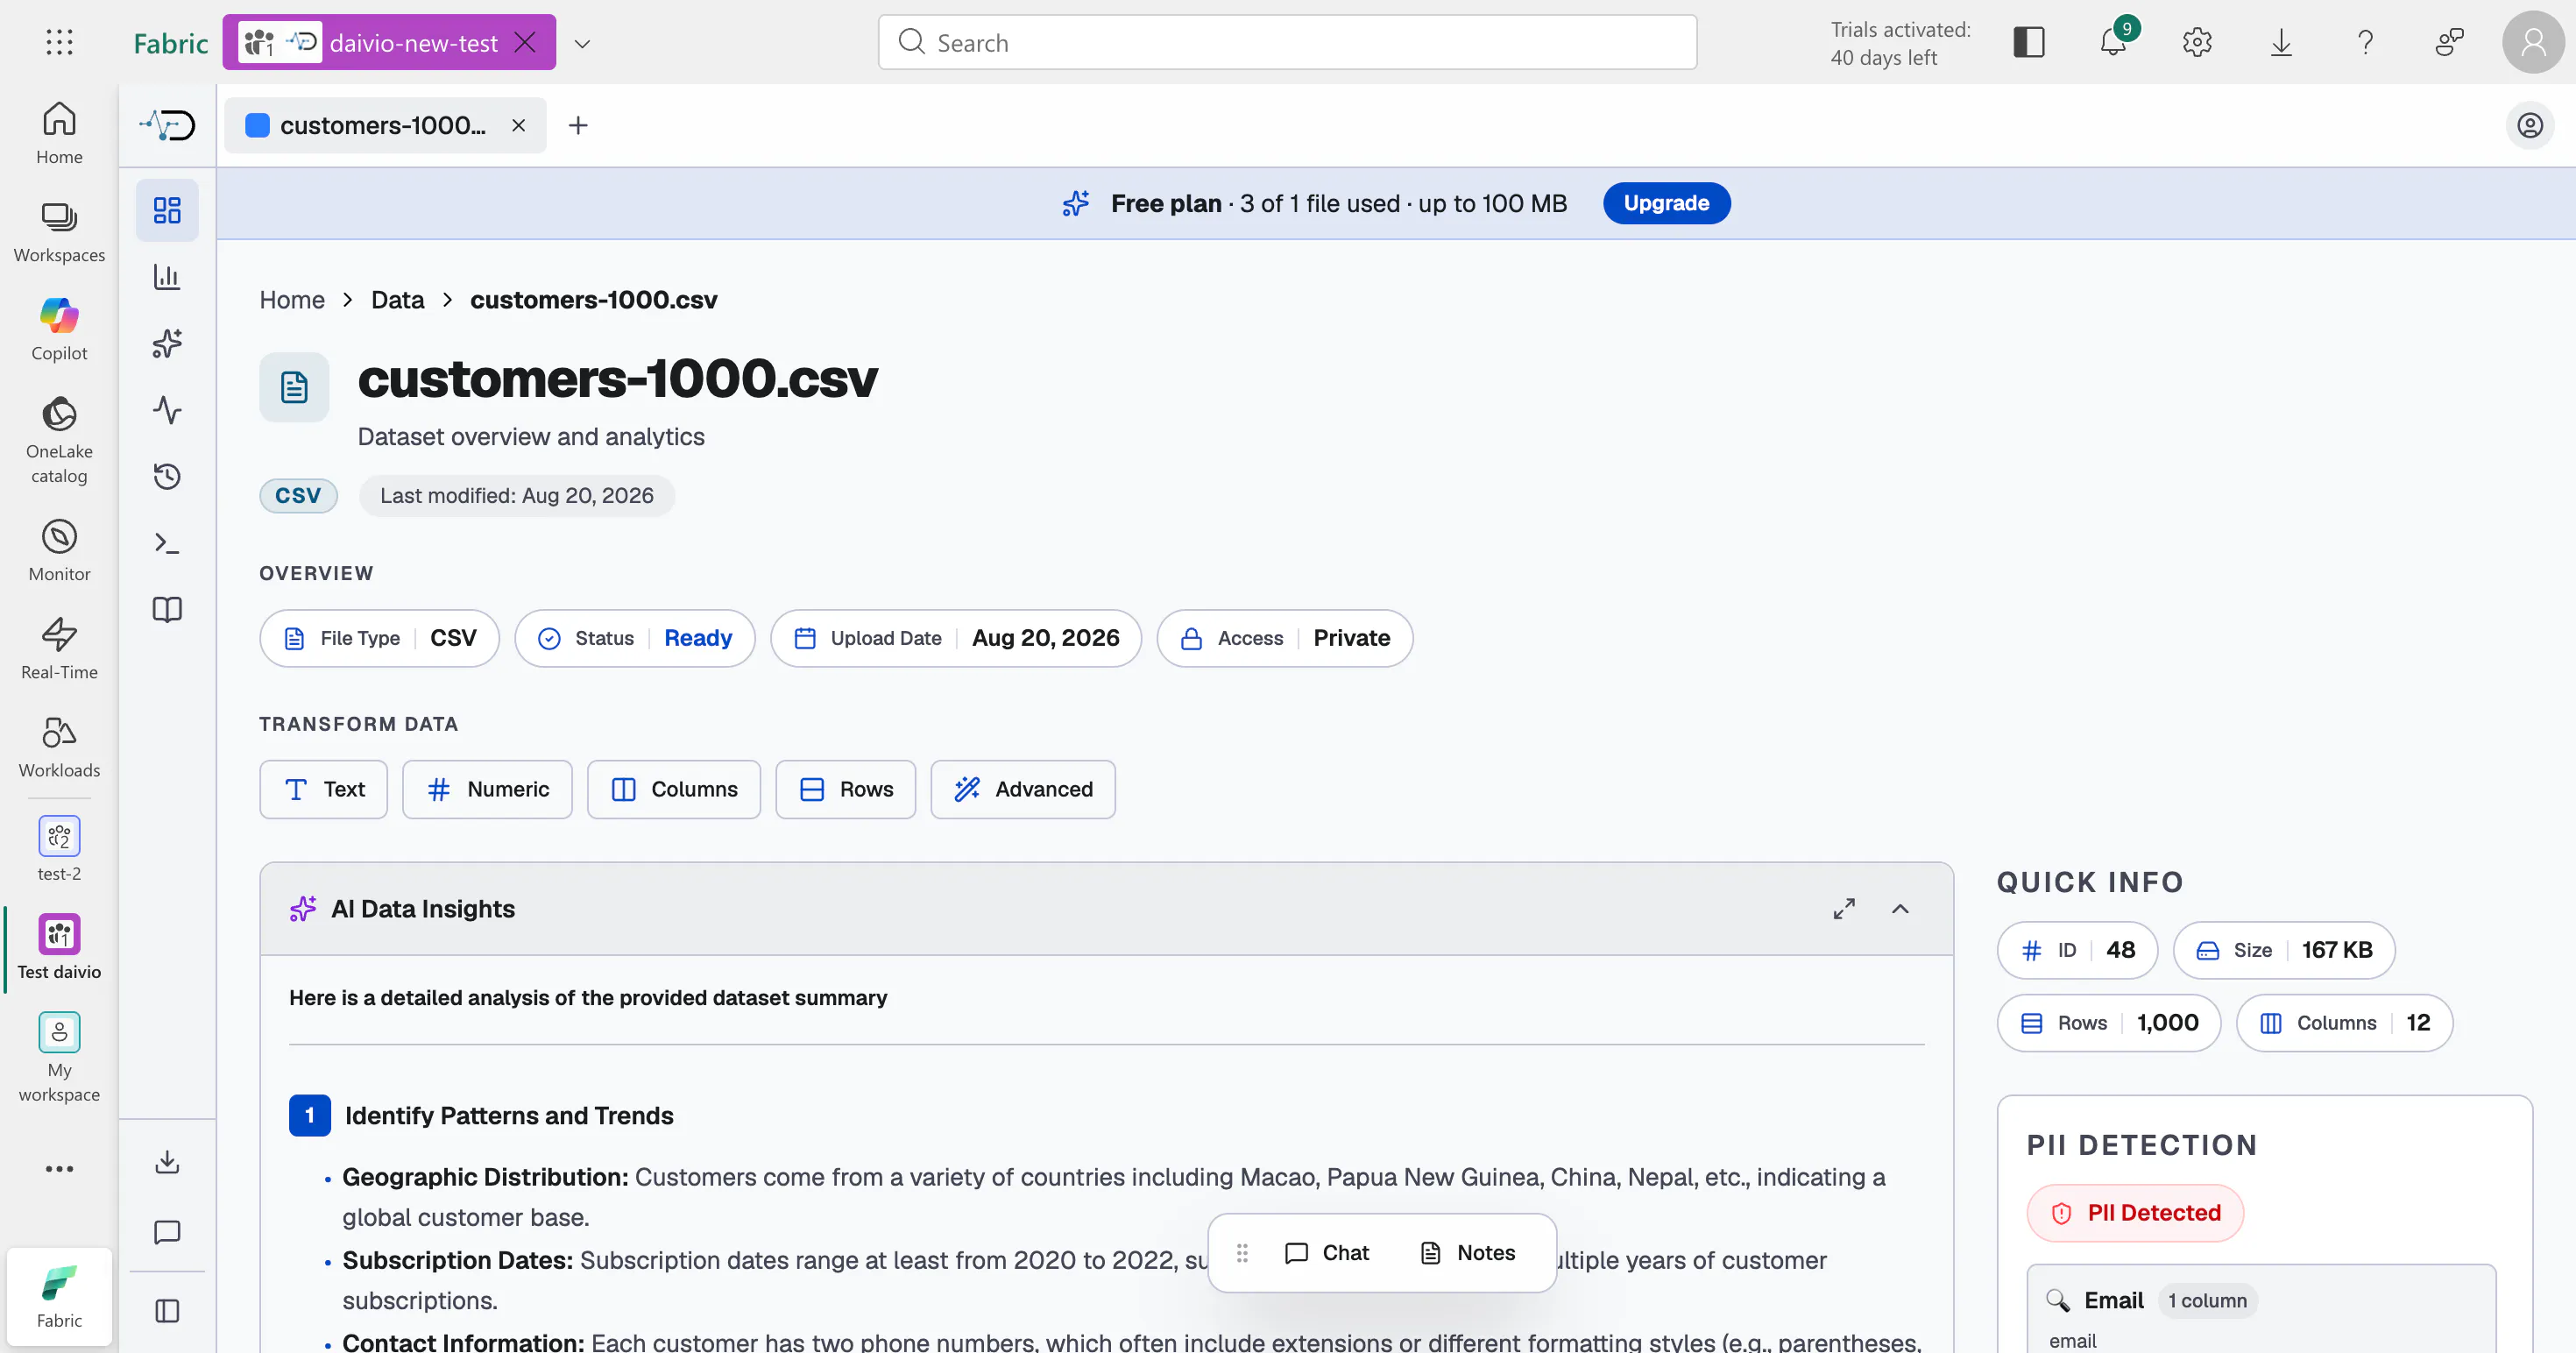Open the dashboard grid icon in Daivio sidebar
This screenshot has width=2576, height=1353.
(167, 210)
